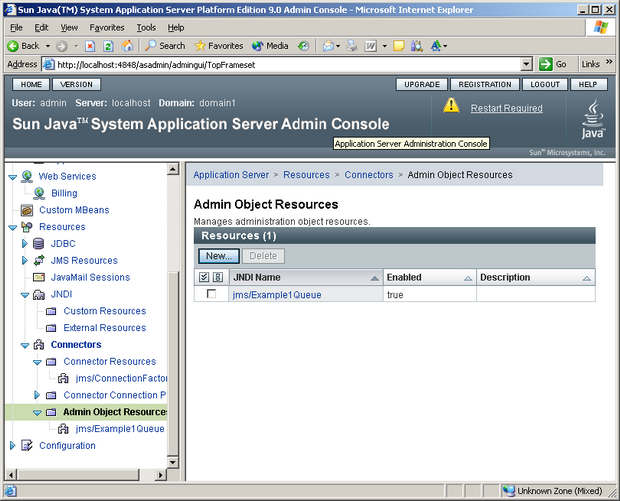Viewport: 620px width, 501px height.
Task: Open the Search toolbar button
Action: coord(165,46)
